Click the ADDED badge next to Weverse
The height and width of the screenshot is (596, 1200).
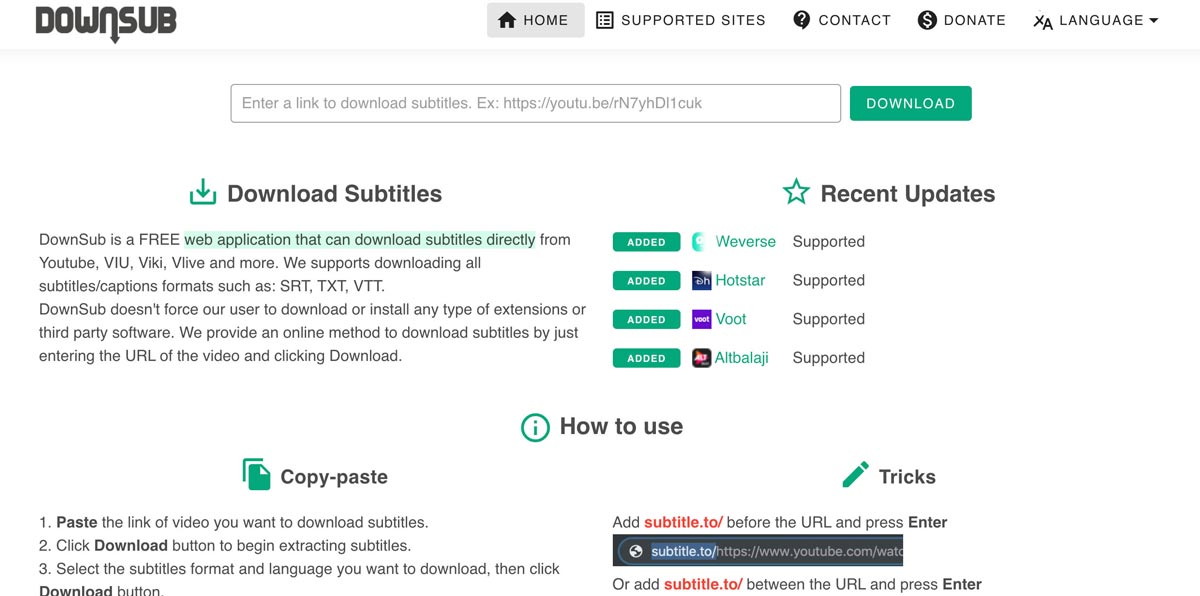pos(646,241)
